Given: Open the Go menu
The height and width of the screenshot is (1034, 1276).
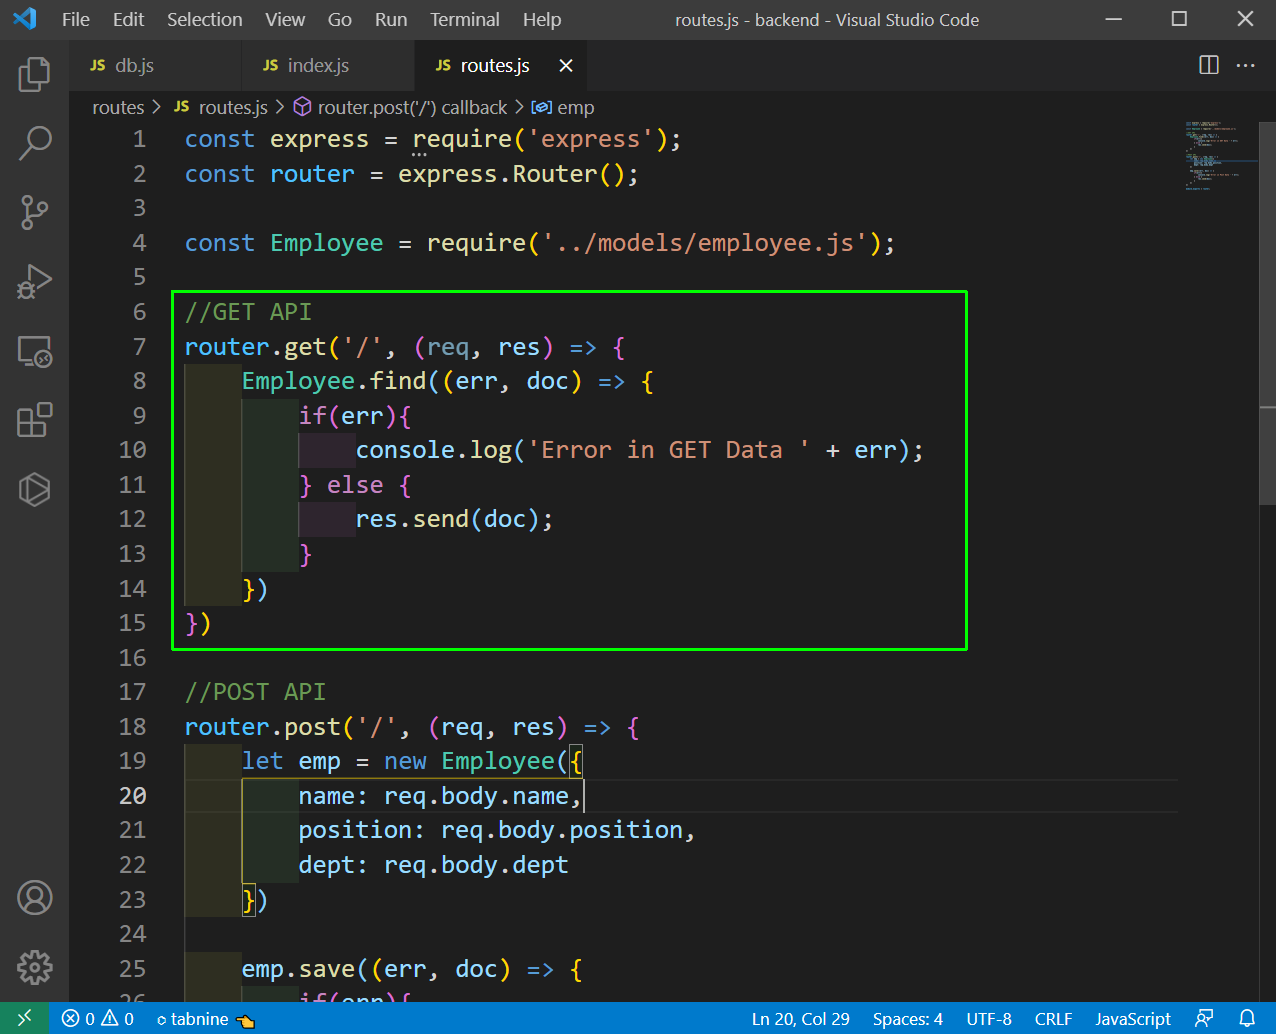Looking at the screenshot, I should [340, 20].
